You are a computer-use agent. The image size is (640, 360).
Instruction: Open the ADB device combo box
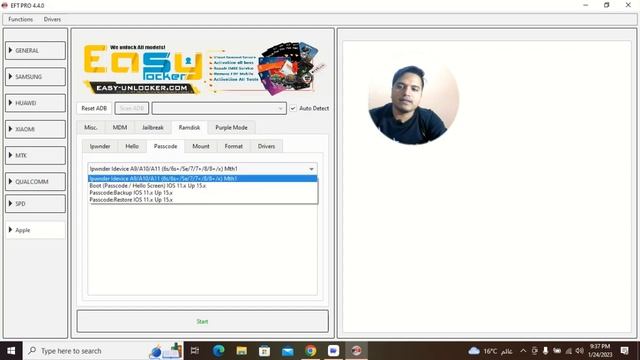219,108
